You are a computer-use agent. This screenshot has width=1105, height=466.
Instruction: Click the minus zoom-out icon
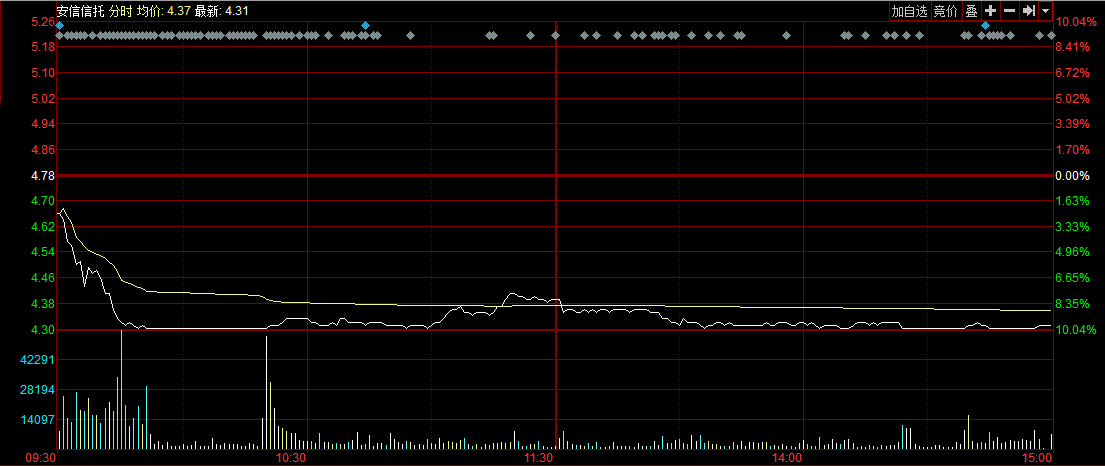point(1009,11)
